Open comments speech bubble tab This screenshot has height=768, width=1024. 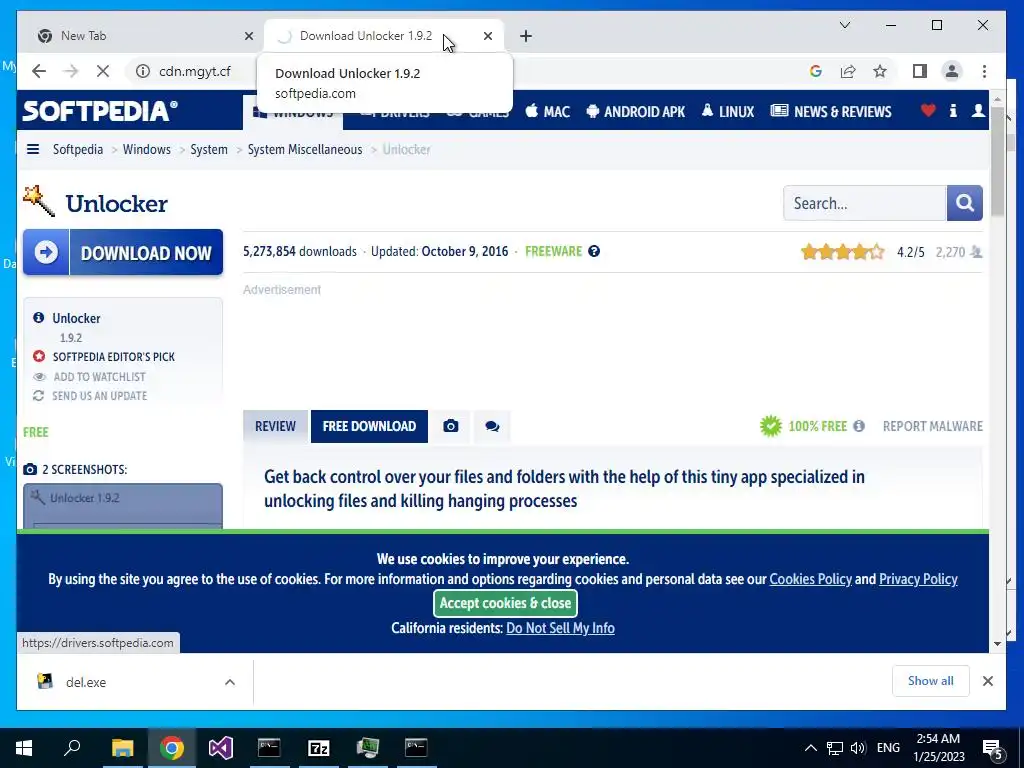(x=492, y=426)
